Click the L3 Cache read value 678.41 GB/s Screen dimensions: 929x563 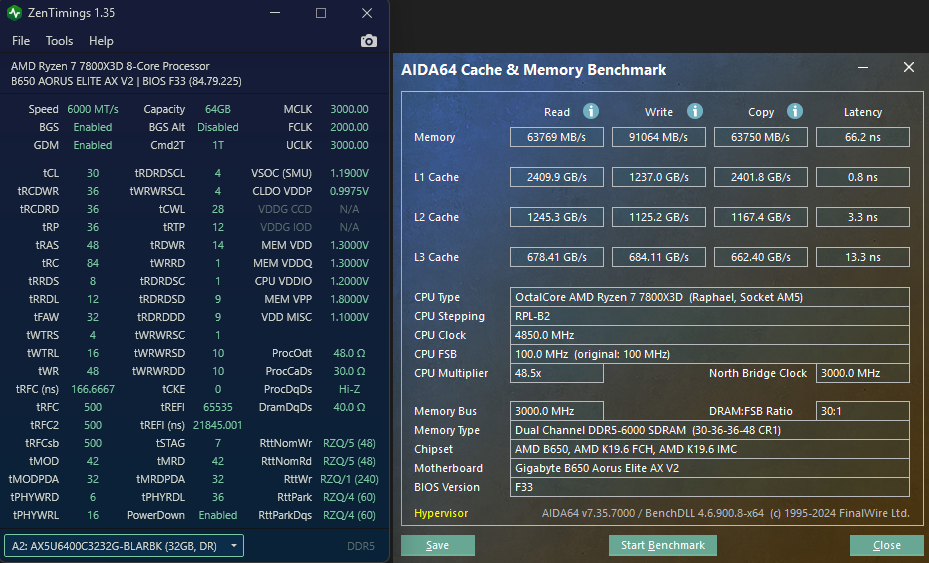click(x=556, y=257)
